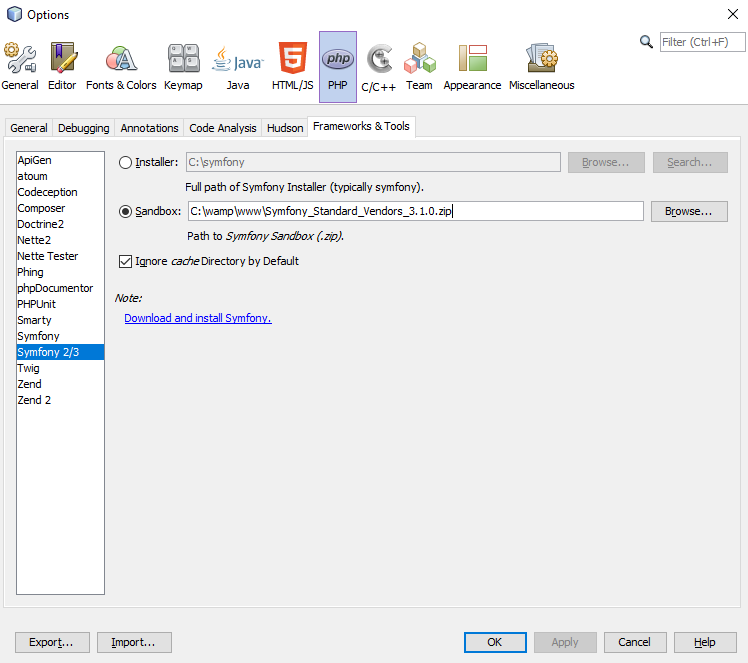Click the Help button
The height and width of the screenshot is (663, 748).
pos(705,642)
